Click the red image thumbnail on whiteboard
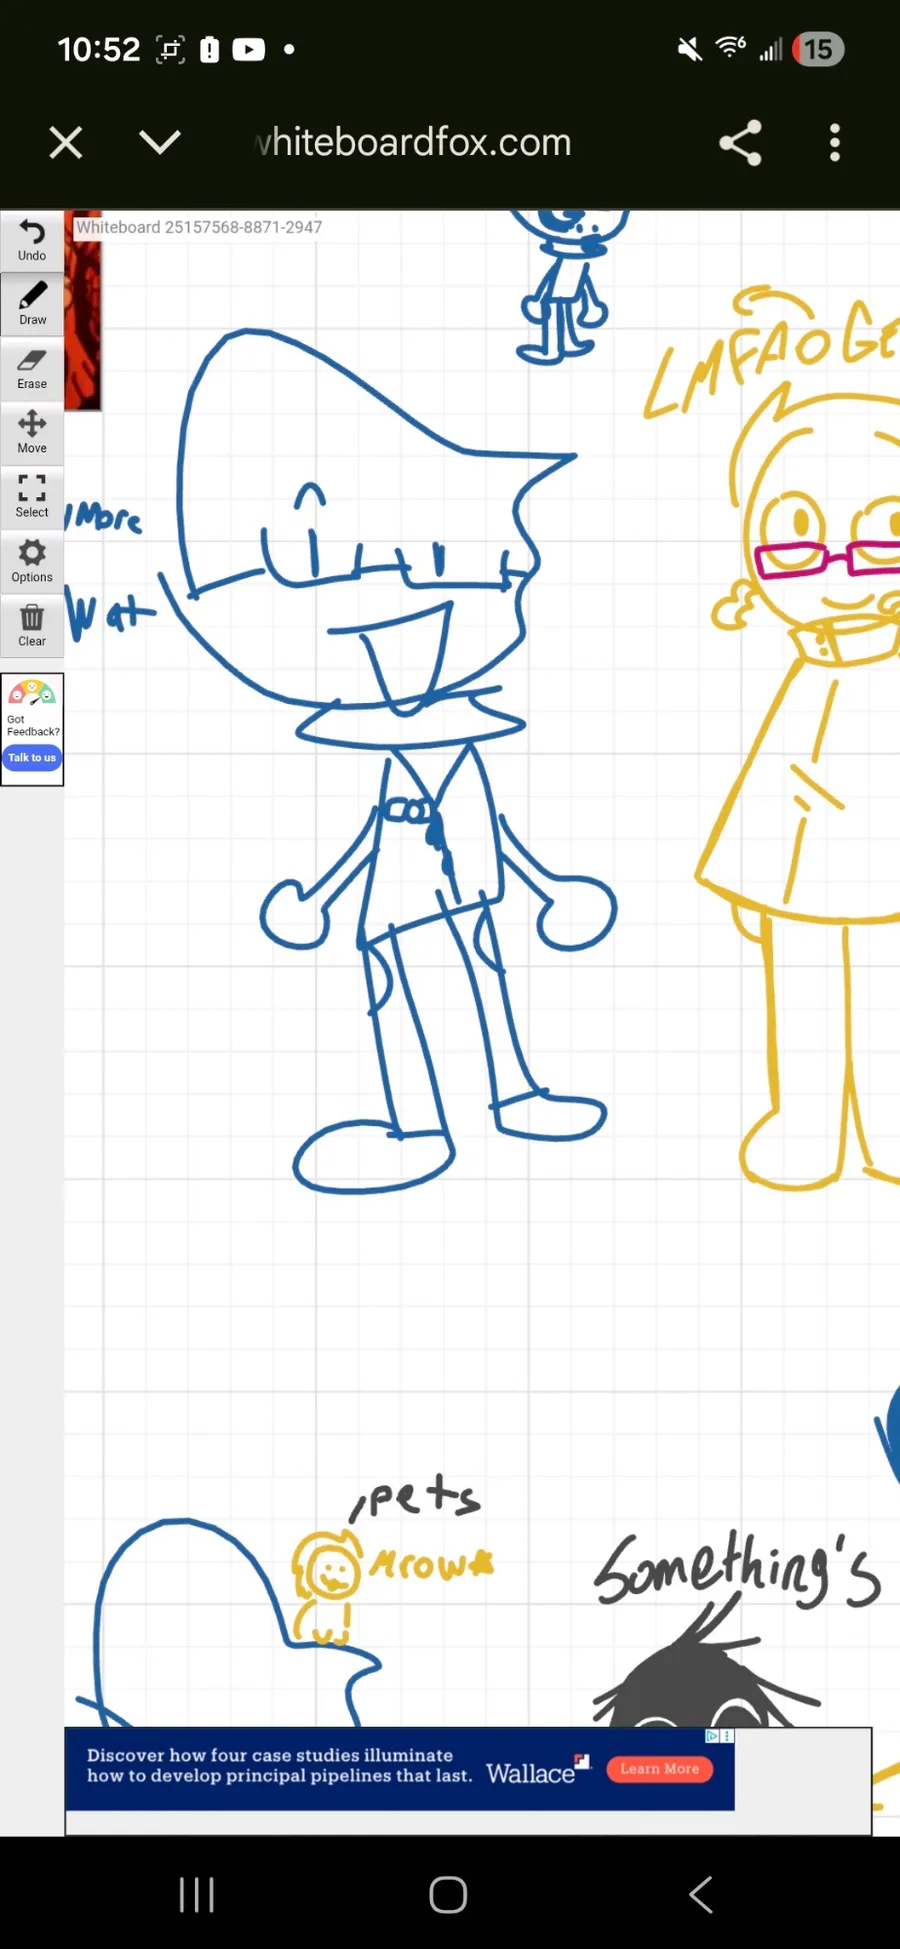 pyautogui.click(x=83, y=310)
